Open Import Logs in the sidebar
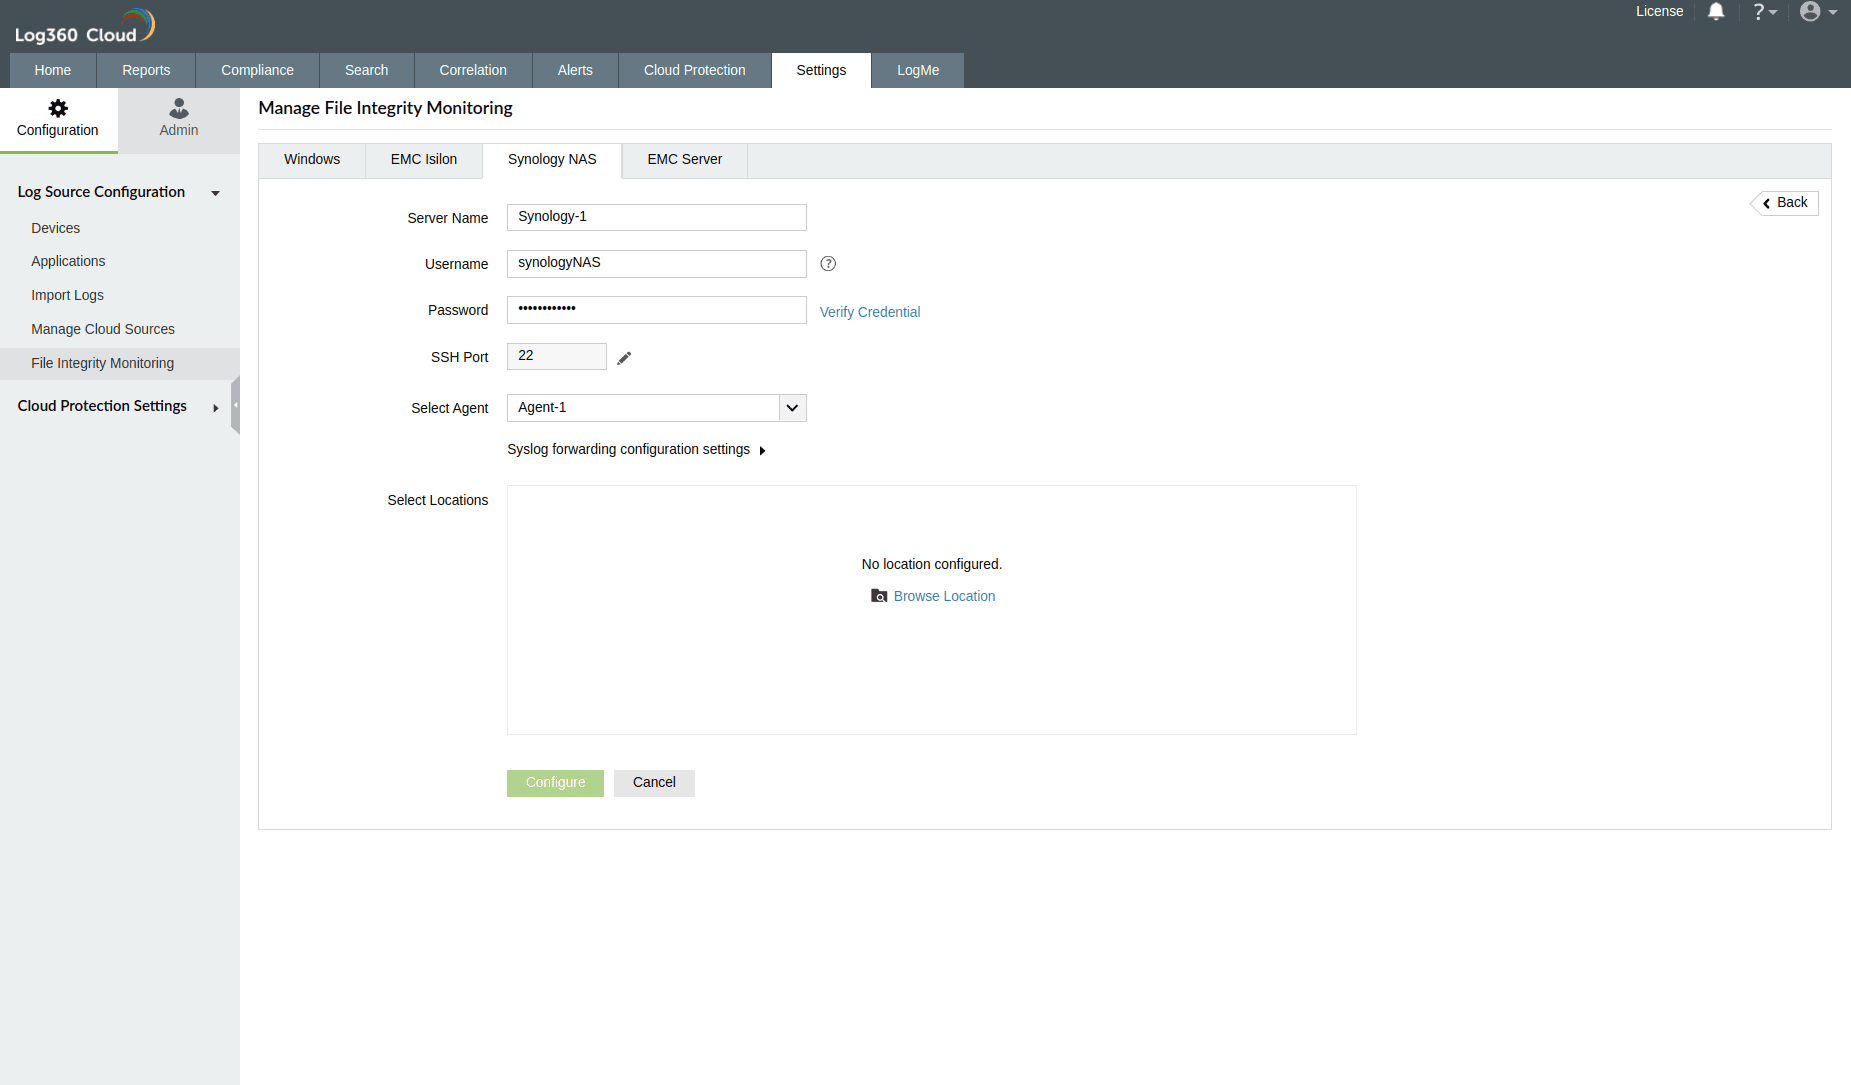 click(x=67, y=295)
